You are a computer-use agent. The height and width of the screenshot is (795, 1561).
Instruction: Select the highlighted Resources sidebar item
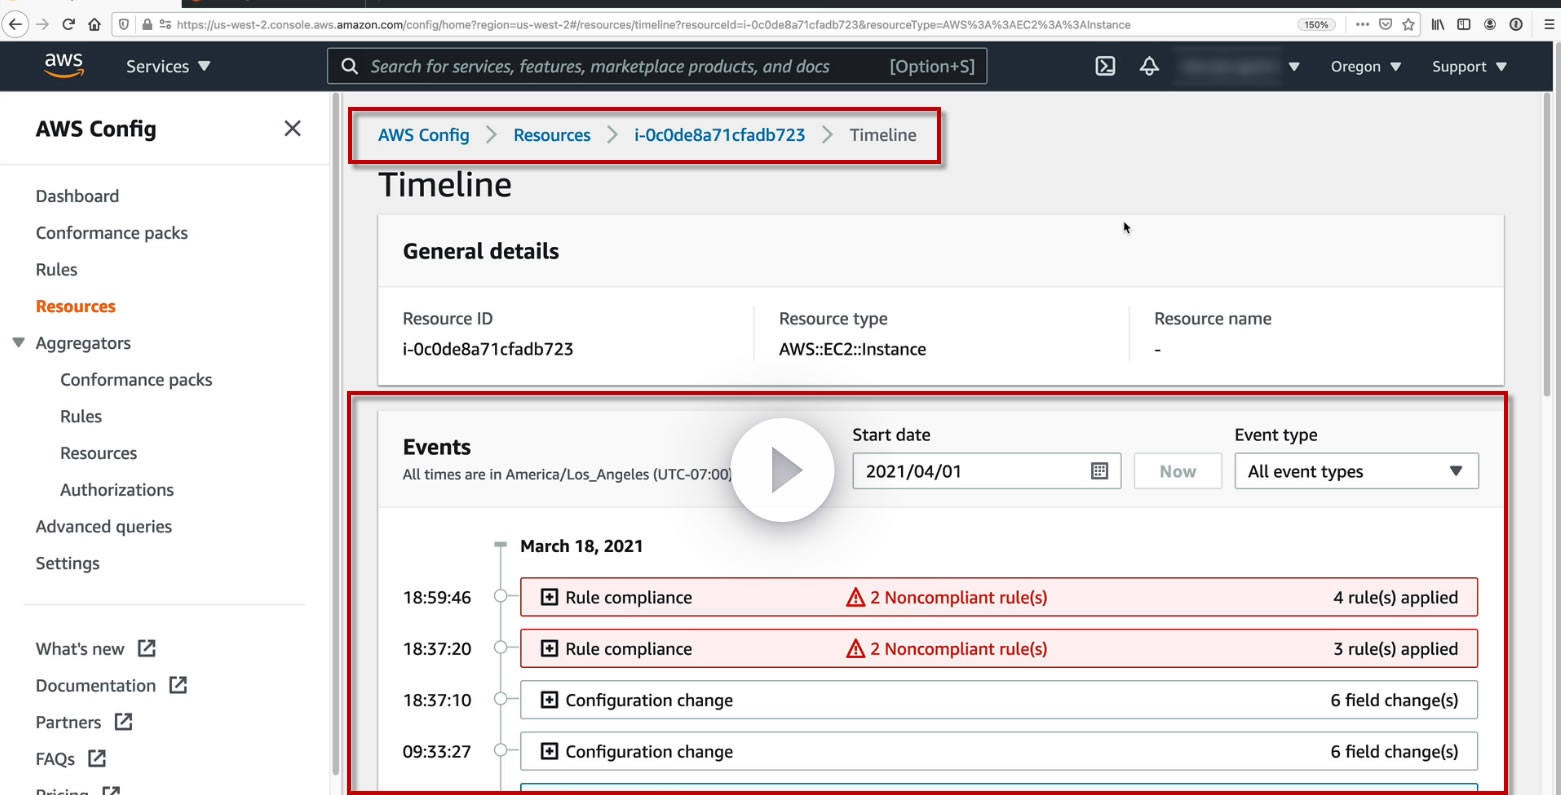76,306
